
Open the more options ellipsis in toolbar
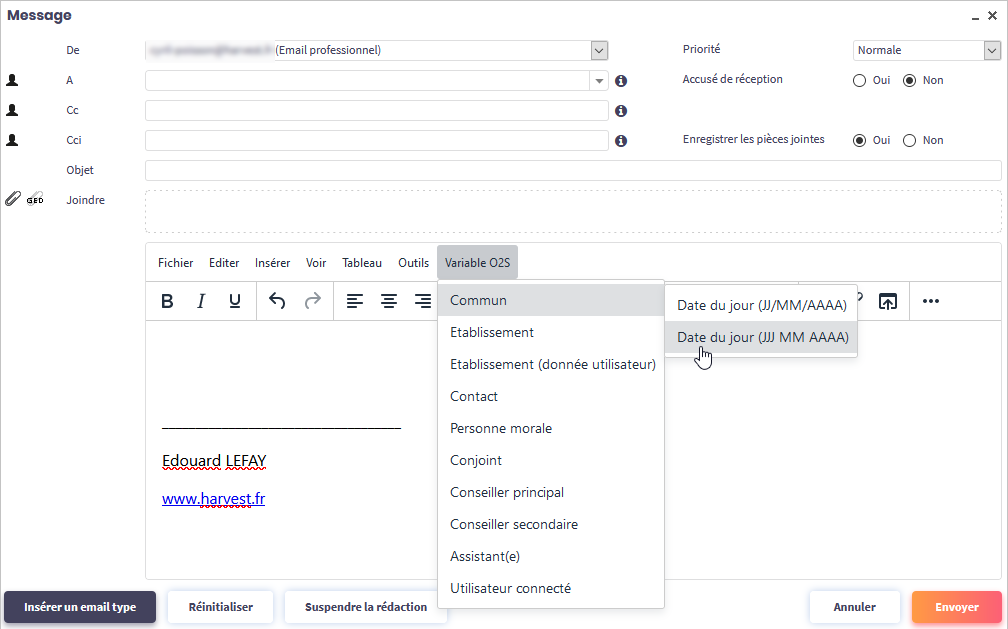coord(931,301)
